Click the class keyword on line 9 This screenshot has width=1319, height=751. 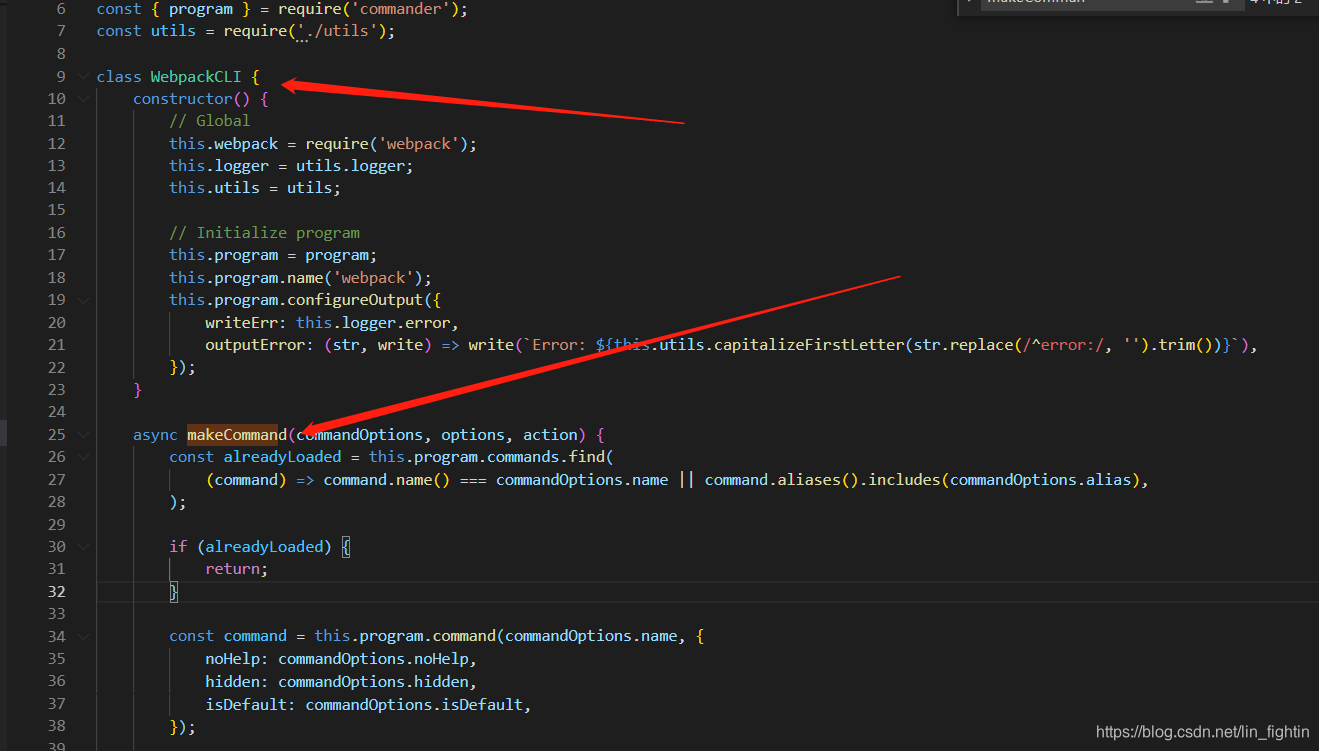click(119, 76)
